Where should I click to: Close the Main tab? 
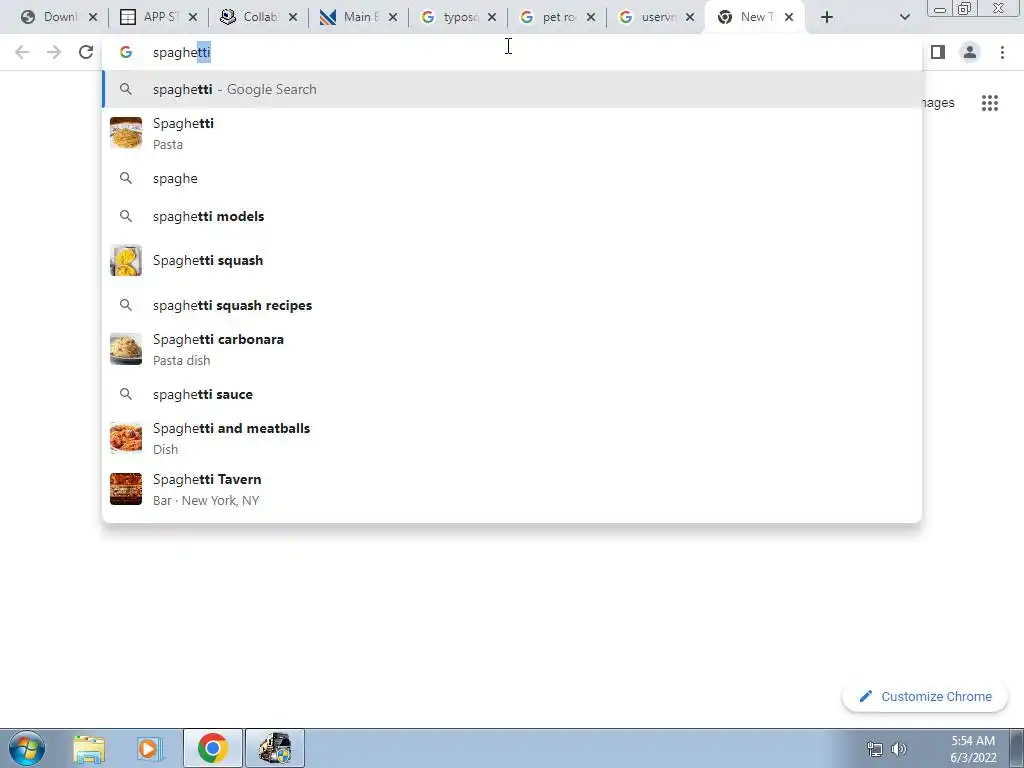tap(392, 17)
